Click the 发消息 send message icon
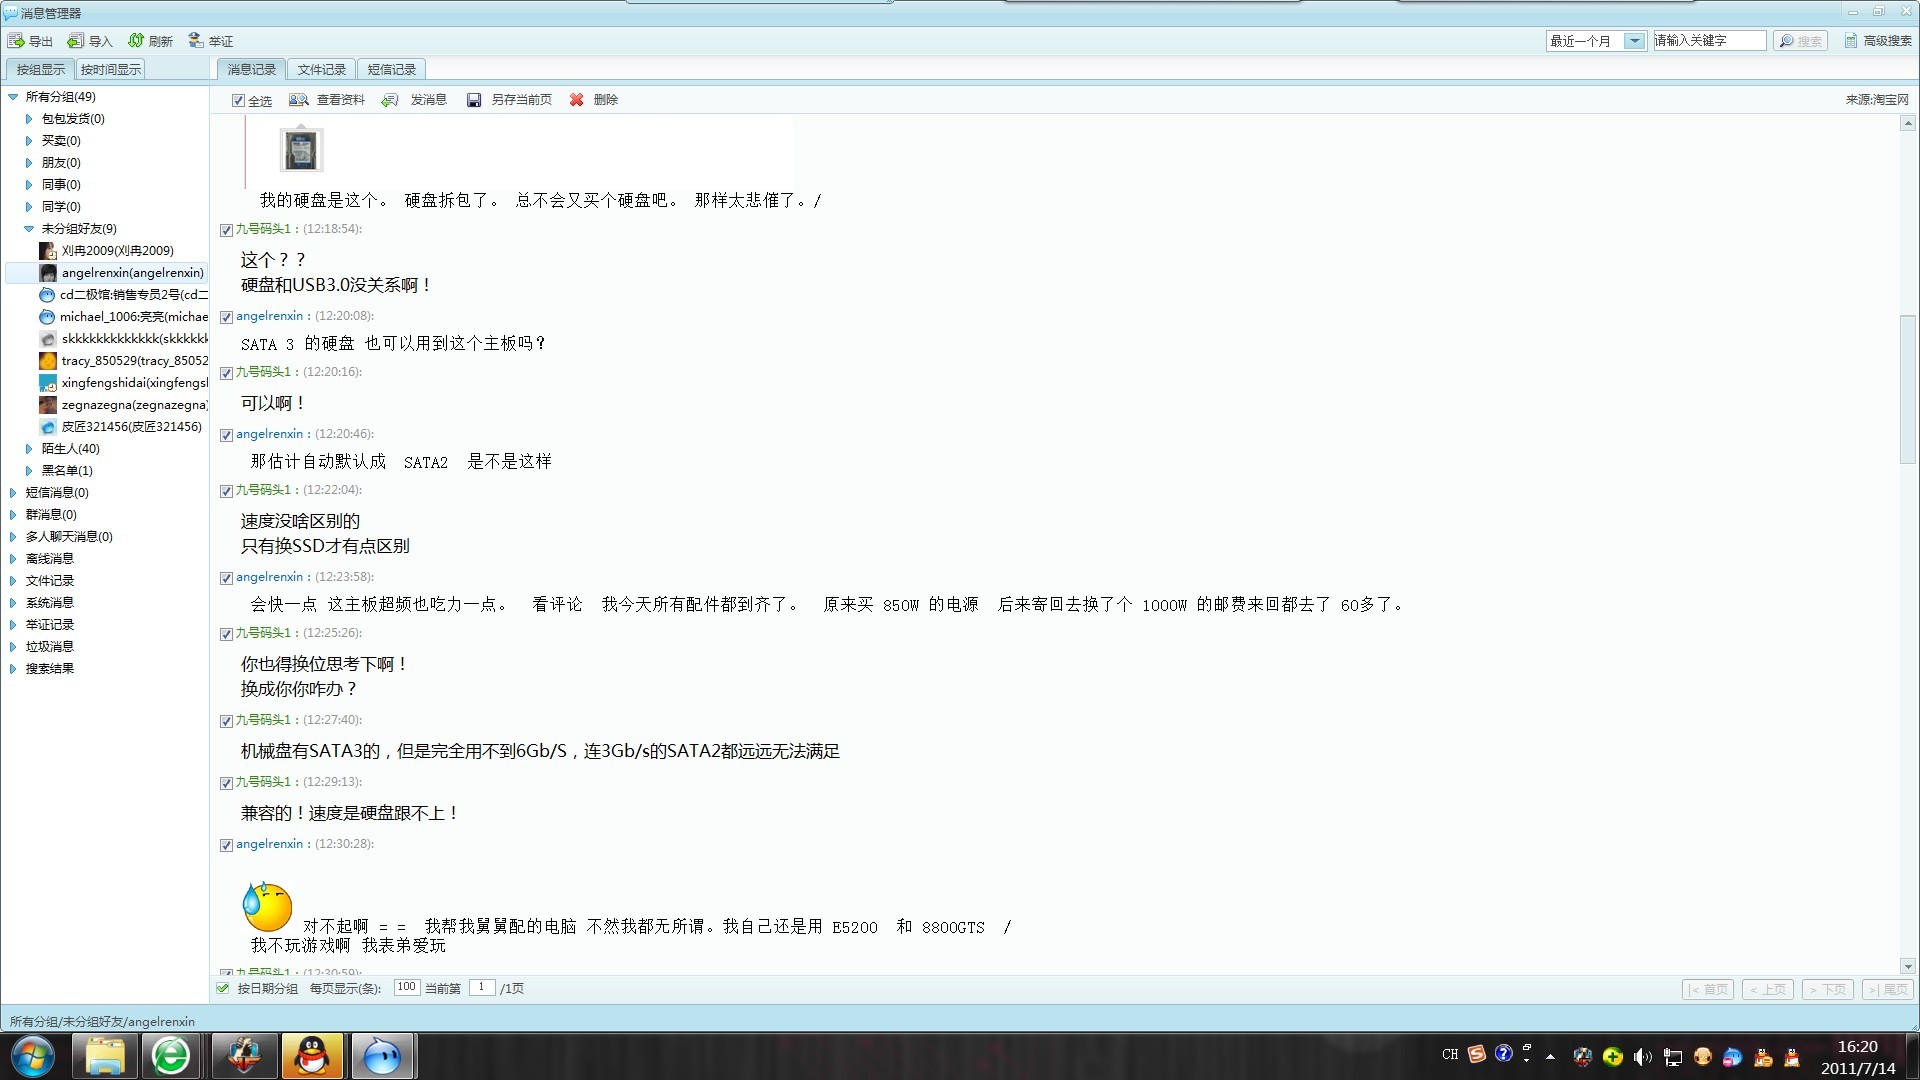 point(391,100)
